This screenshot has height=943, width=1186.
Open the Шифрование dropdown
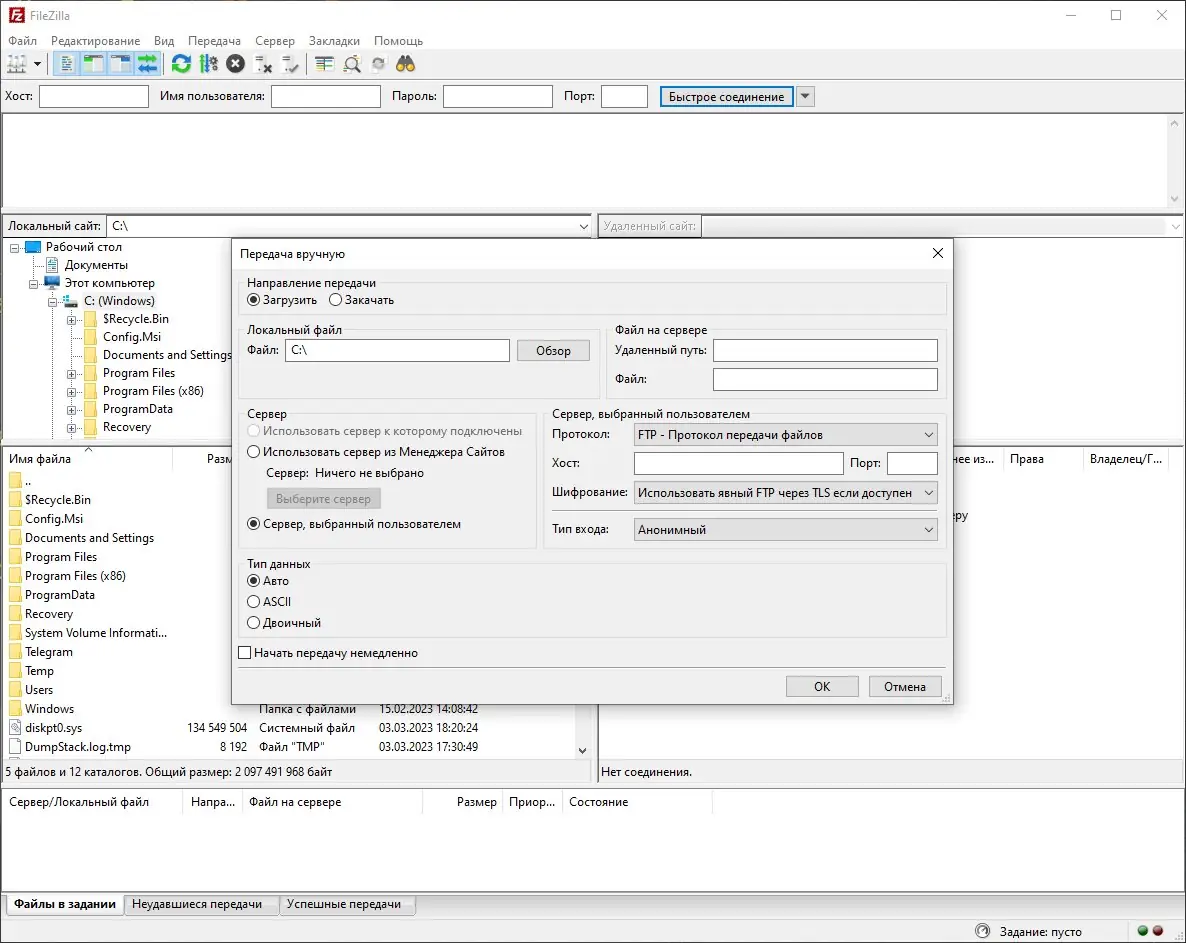pyautogui.click(x=786, y=493)
